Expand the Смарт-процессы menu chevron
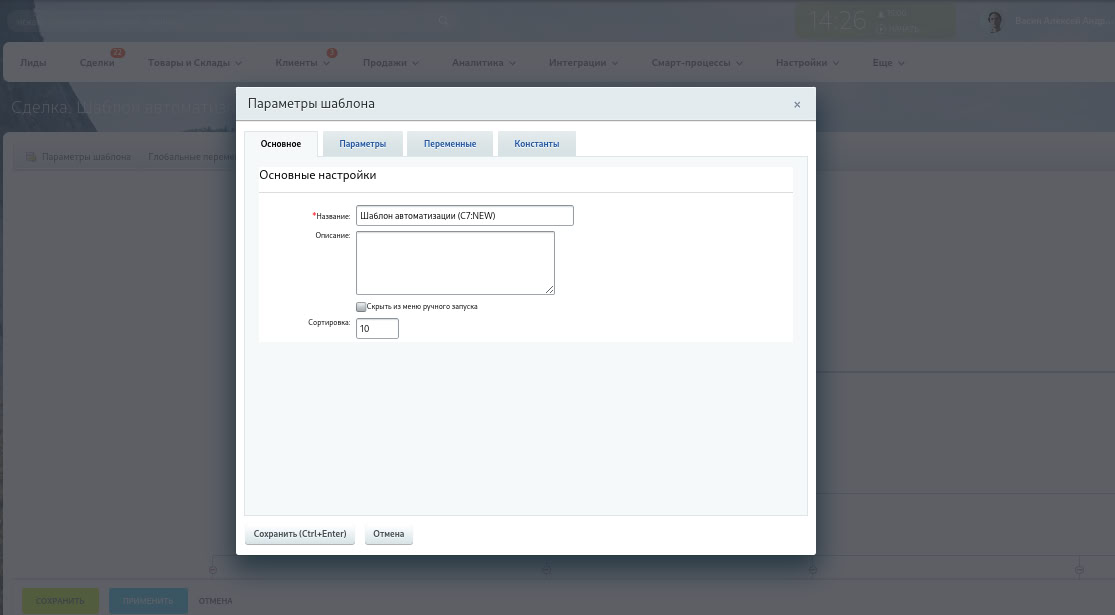The image size is (1115, 615). tap(740, 63)
